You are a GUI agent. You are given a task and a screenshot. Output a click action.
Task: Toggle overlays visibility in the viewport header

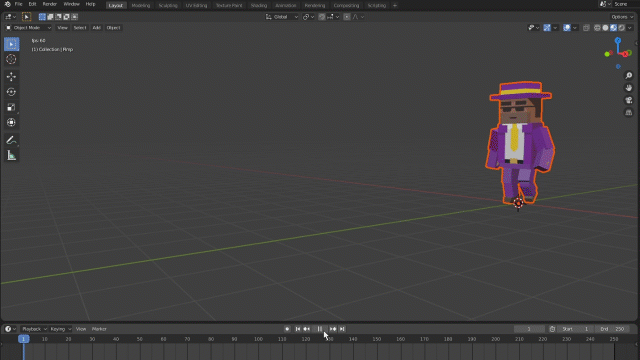pyautogui.click(x=567, y=28)
